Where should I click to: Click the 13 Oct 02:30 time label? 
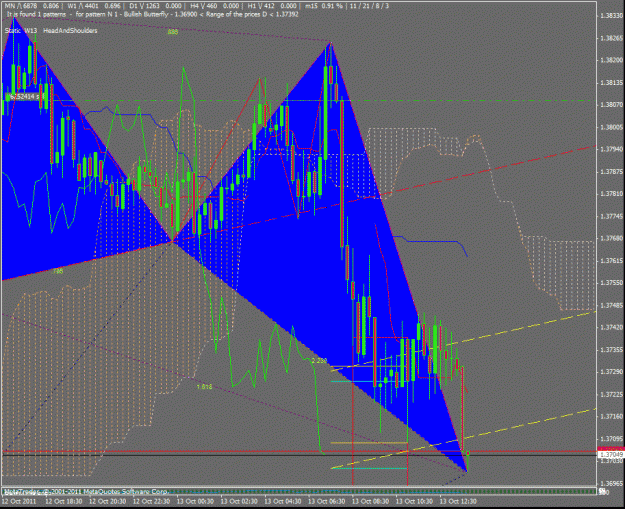(239, 501)
